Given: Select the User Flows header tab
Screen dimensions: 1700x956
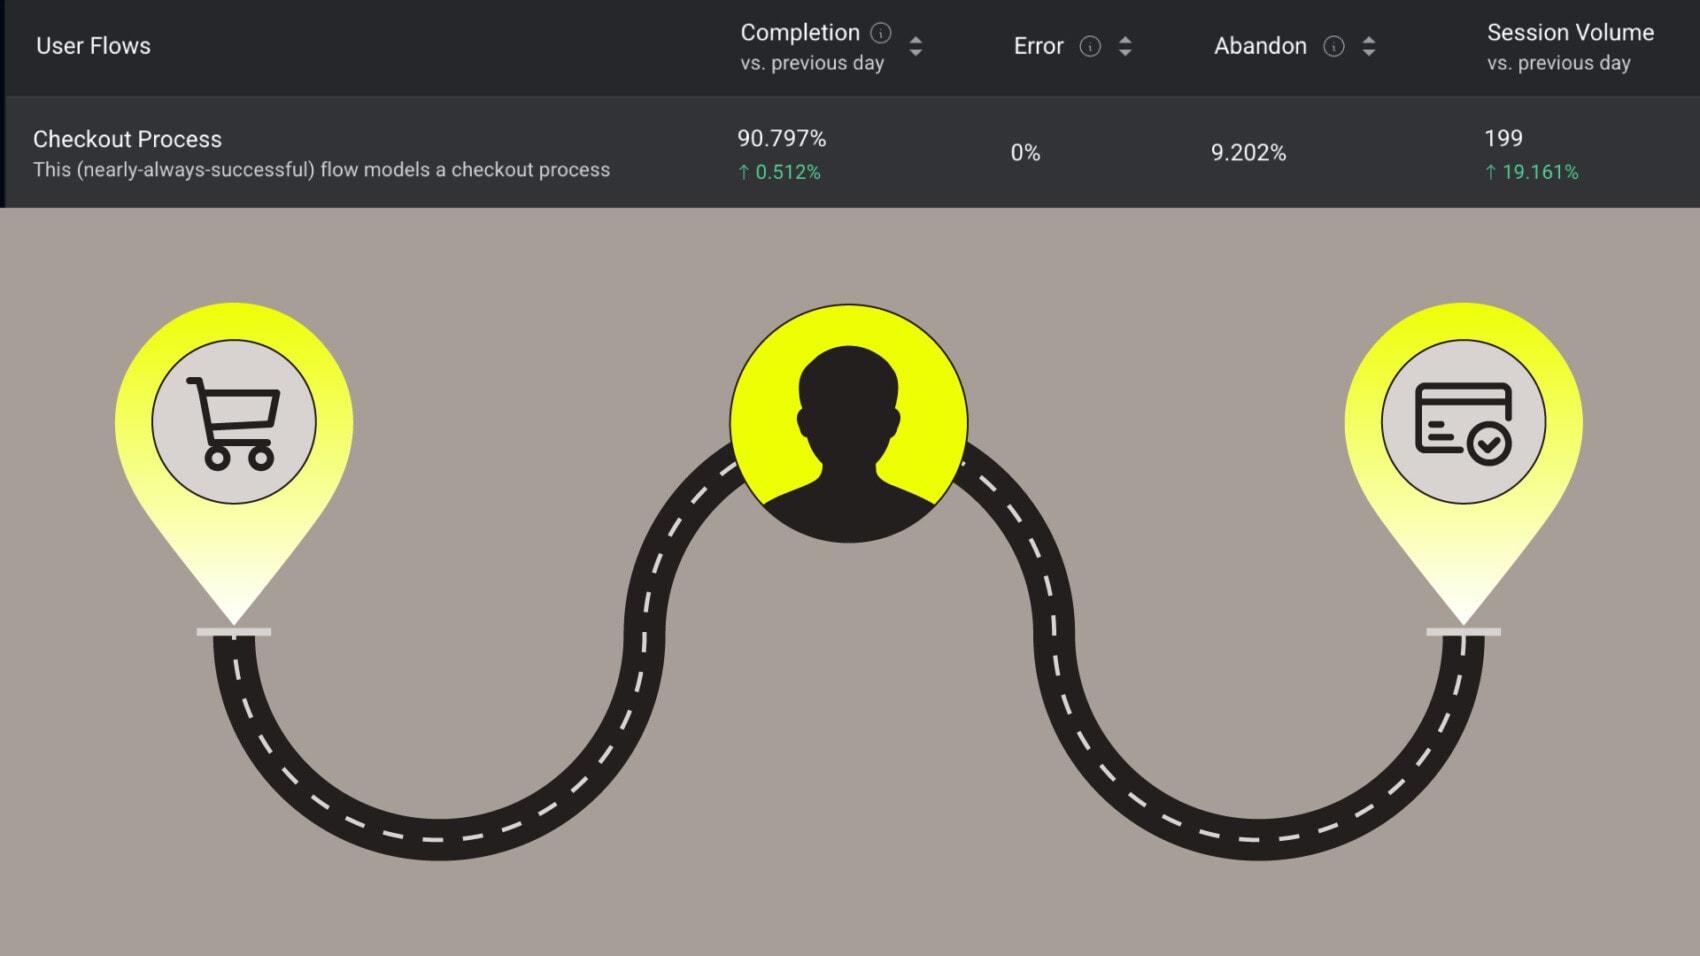Looking at the screenshot, I should tap(92, 45).
